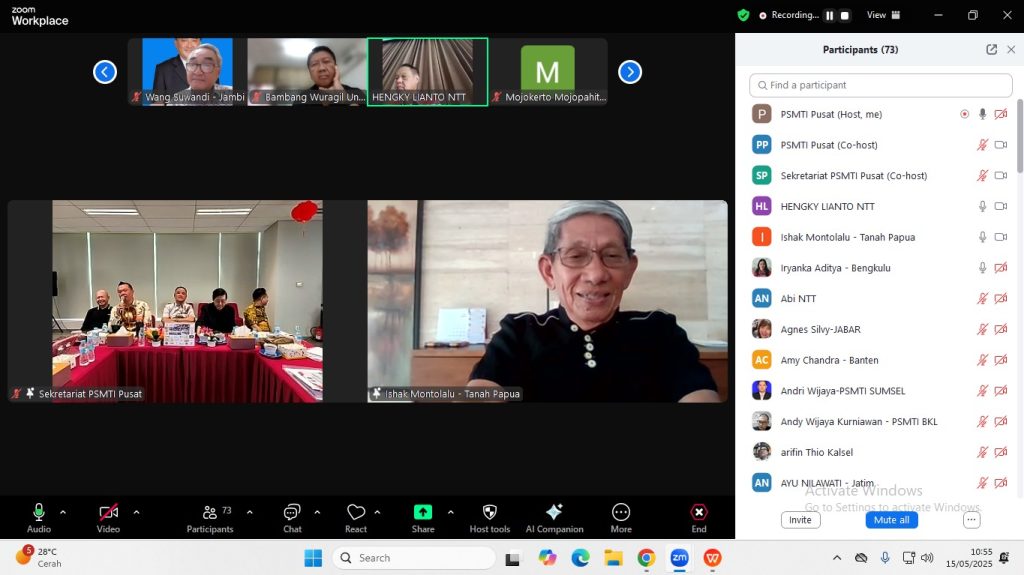Show hidden system tray icons
Image resolution: width=1024 pixels, height=575 pixels.
(x=837, y=558)
